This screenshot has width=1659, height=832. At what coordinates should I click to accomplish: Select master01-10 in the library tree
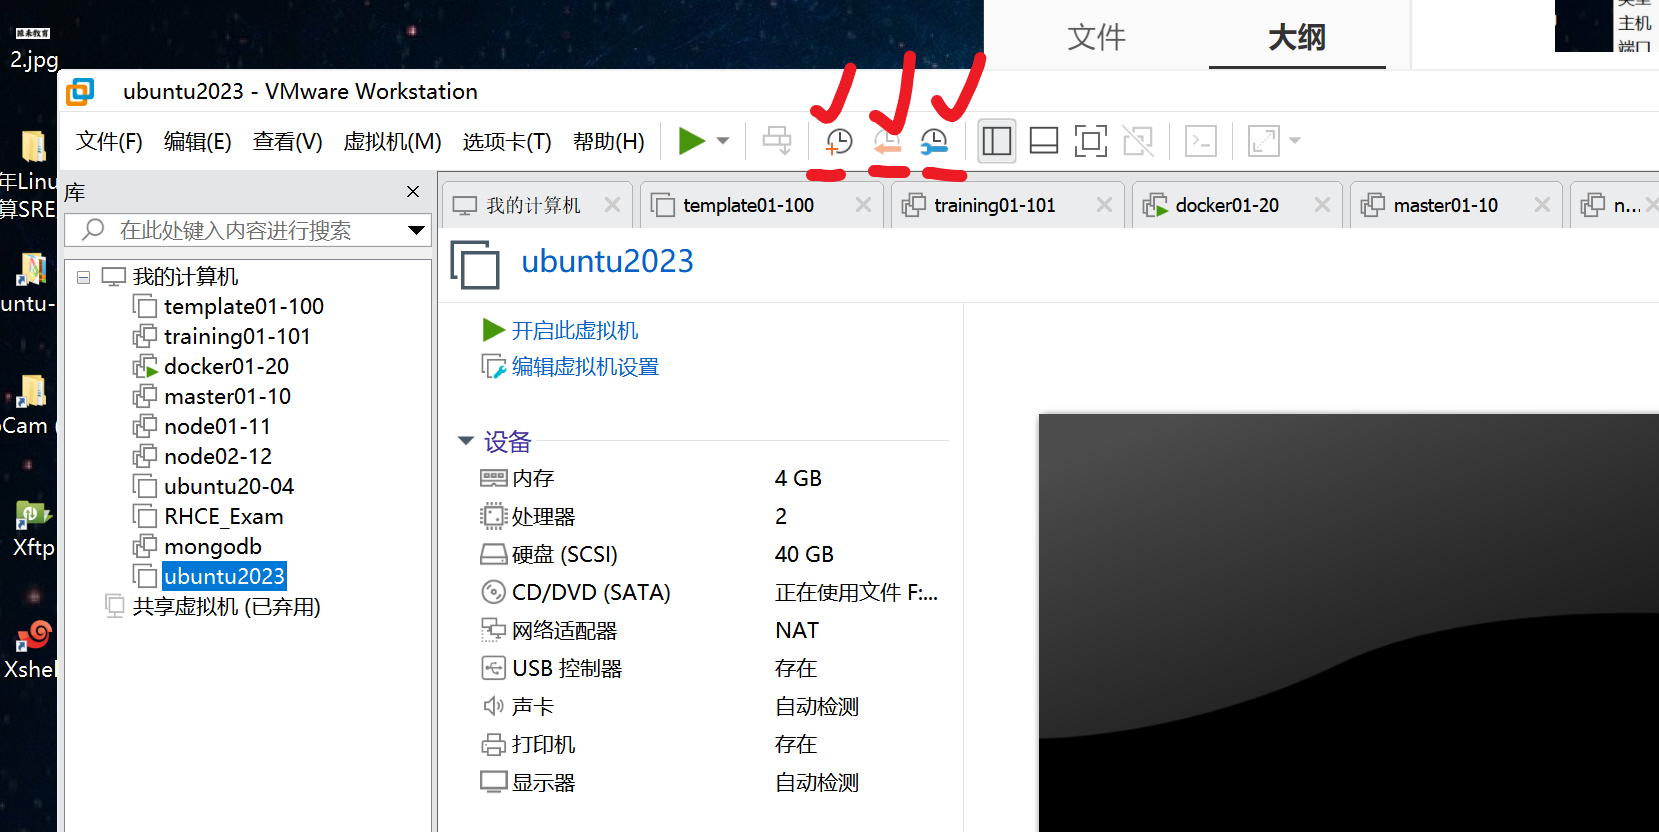coord(227,397)
